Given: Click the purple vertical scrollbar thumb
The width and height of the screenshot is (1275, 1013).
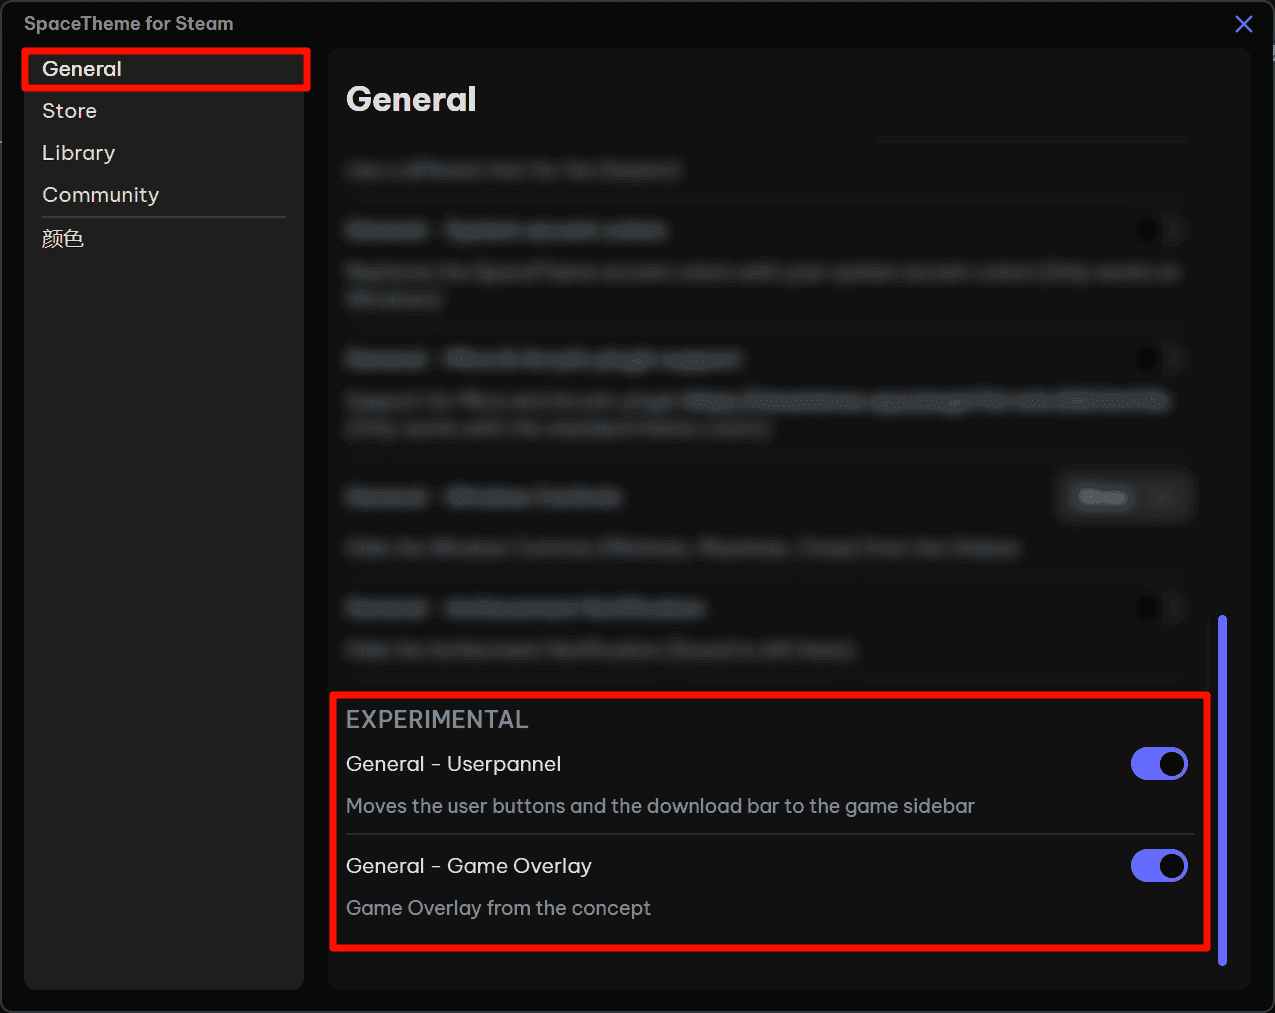Looking at the screenshot, I should pyautogui.click(x=1222, y=790).
